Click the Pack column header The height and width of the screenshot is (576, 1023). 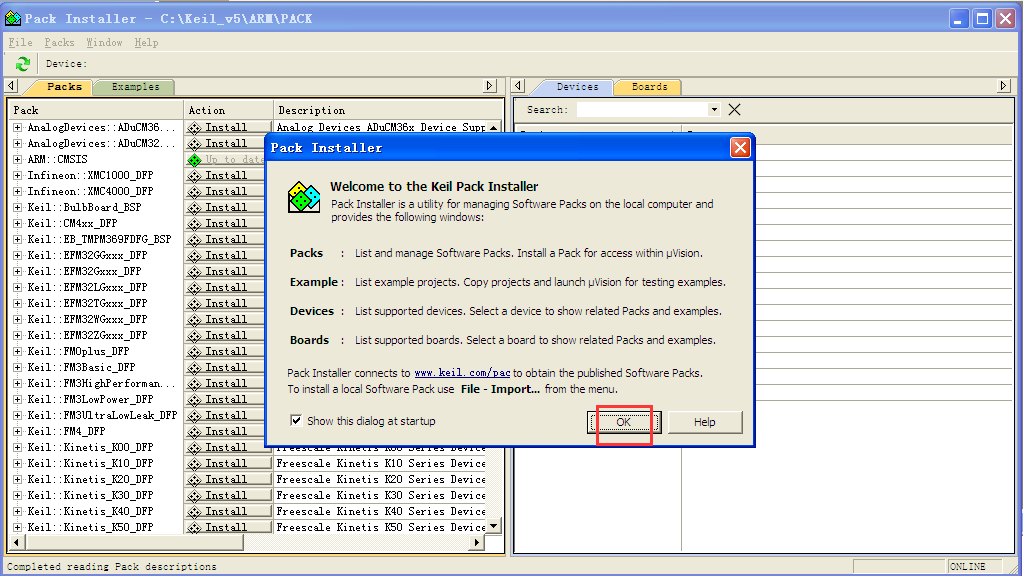tap(96, 110)
